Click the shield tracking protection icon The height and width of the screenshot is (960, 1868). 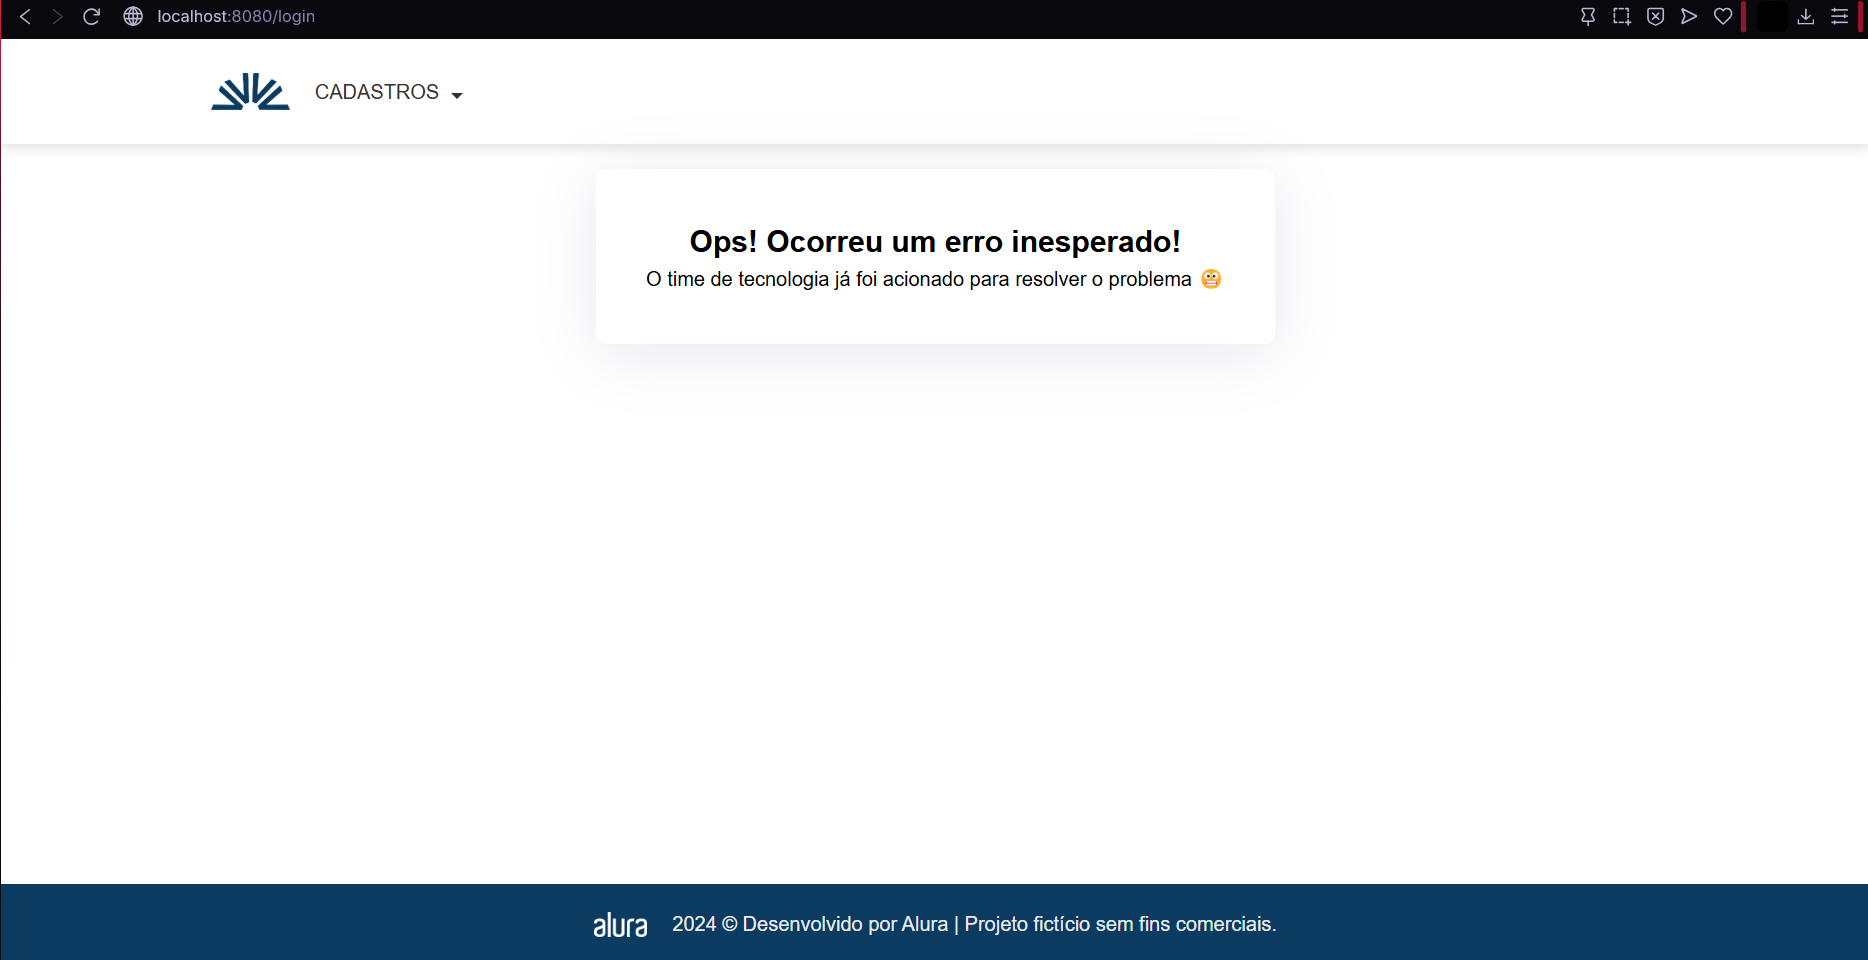tap(1655, 16)
